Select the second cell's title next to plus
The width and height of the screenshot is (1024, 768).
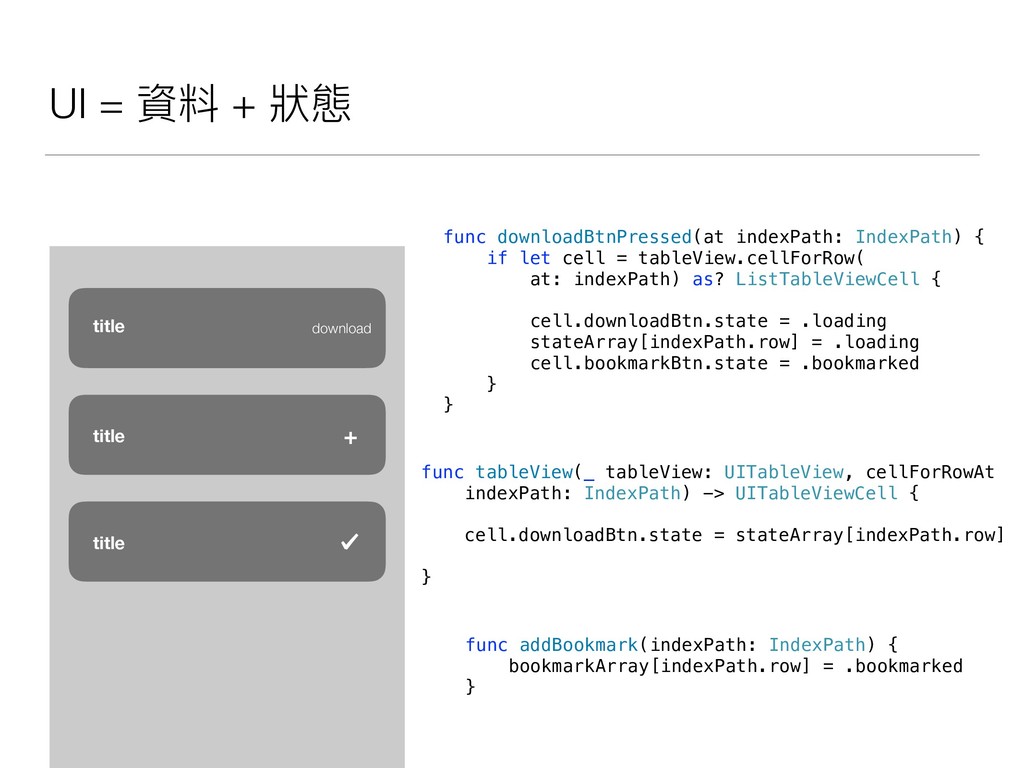click(x=108, y=436)
